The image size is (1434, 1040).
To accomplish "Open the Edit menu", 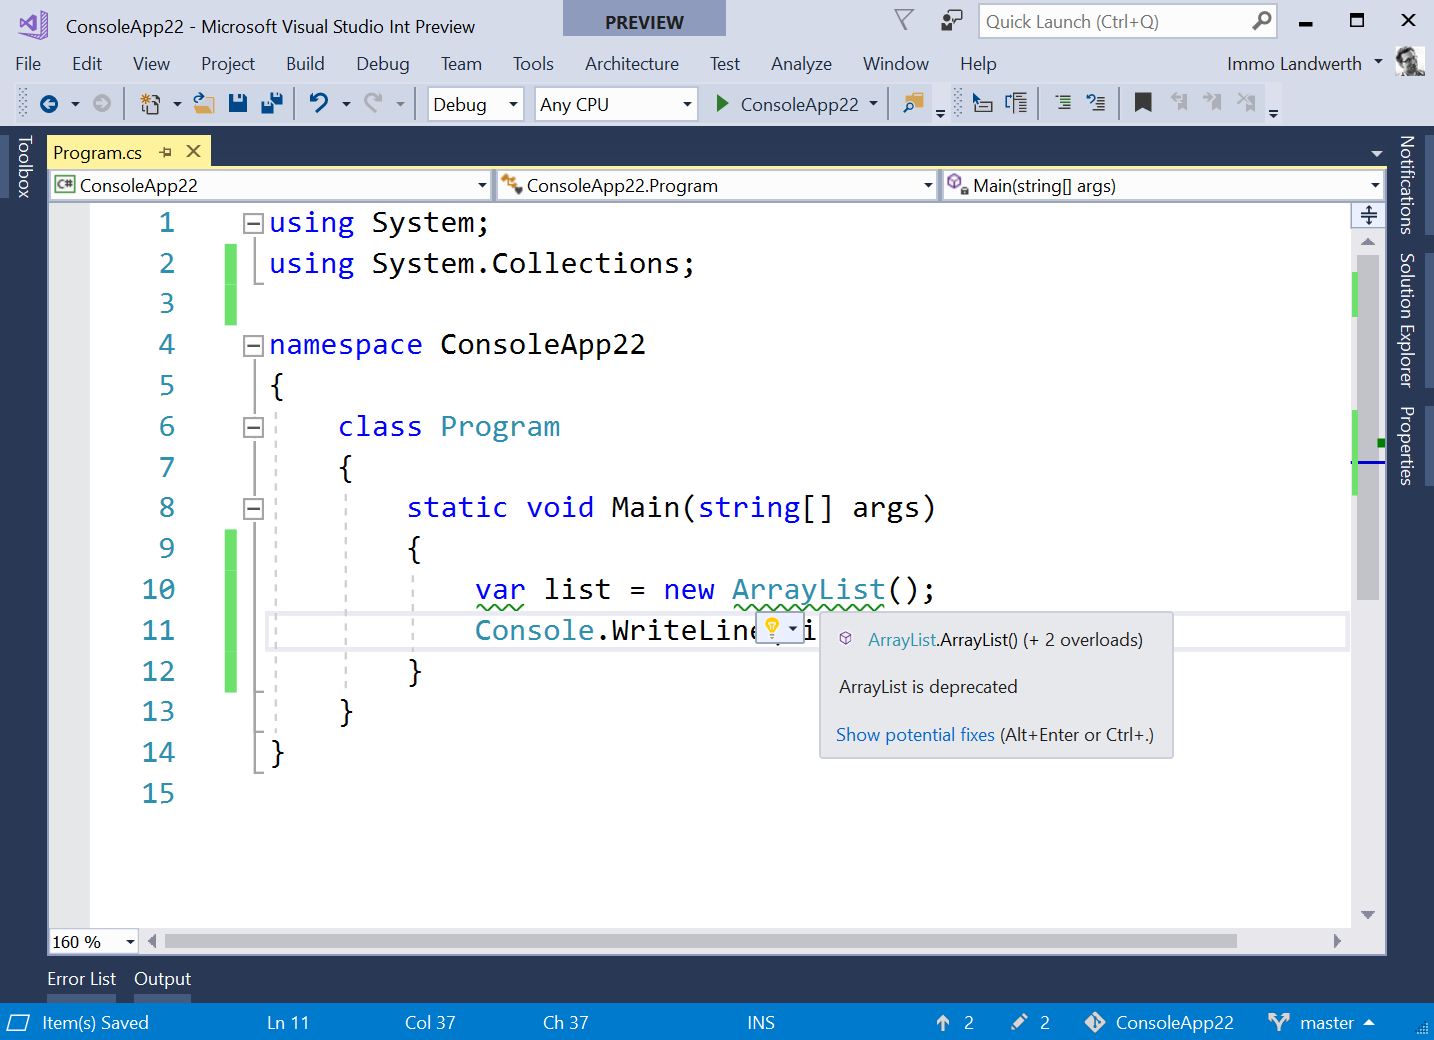I will (x=87, y=63).
